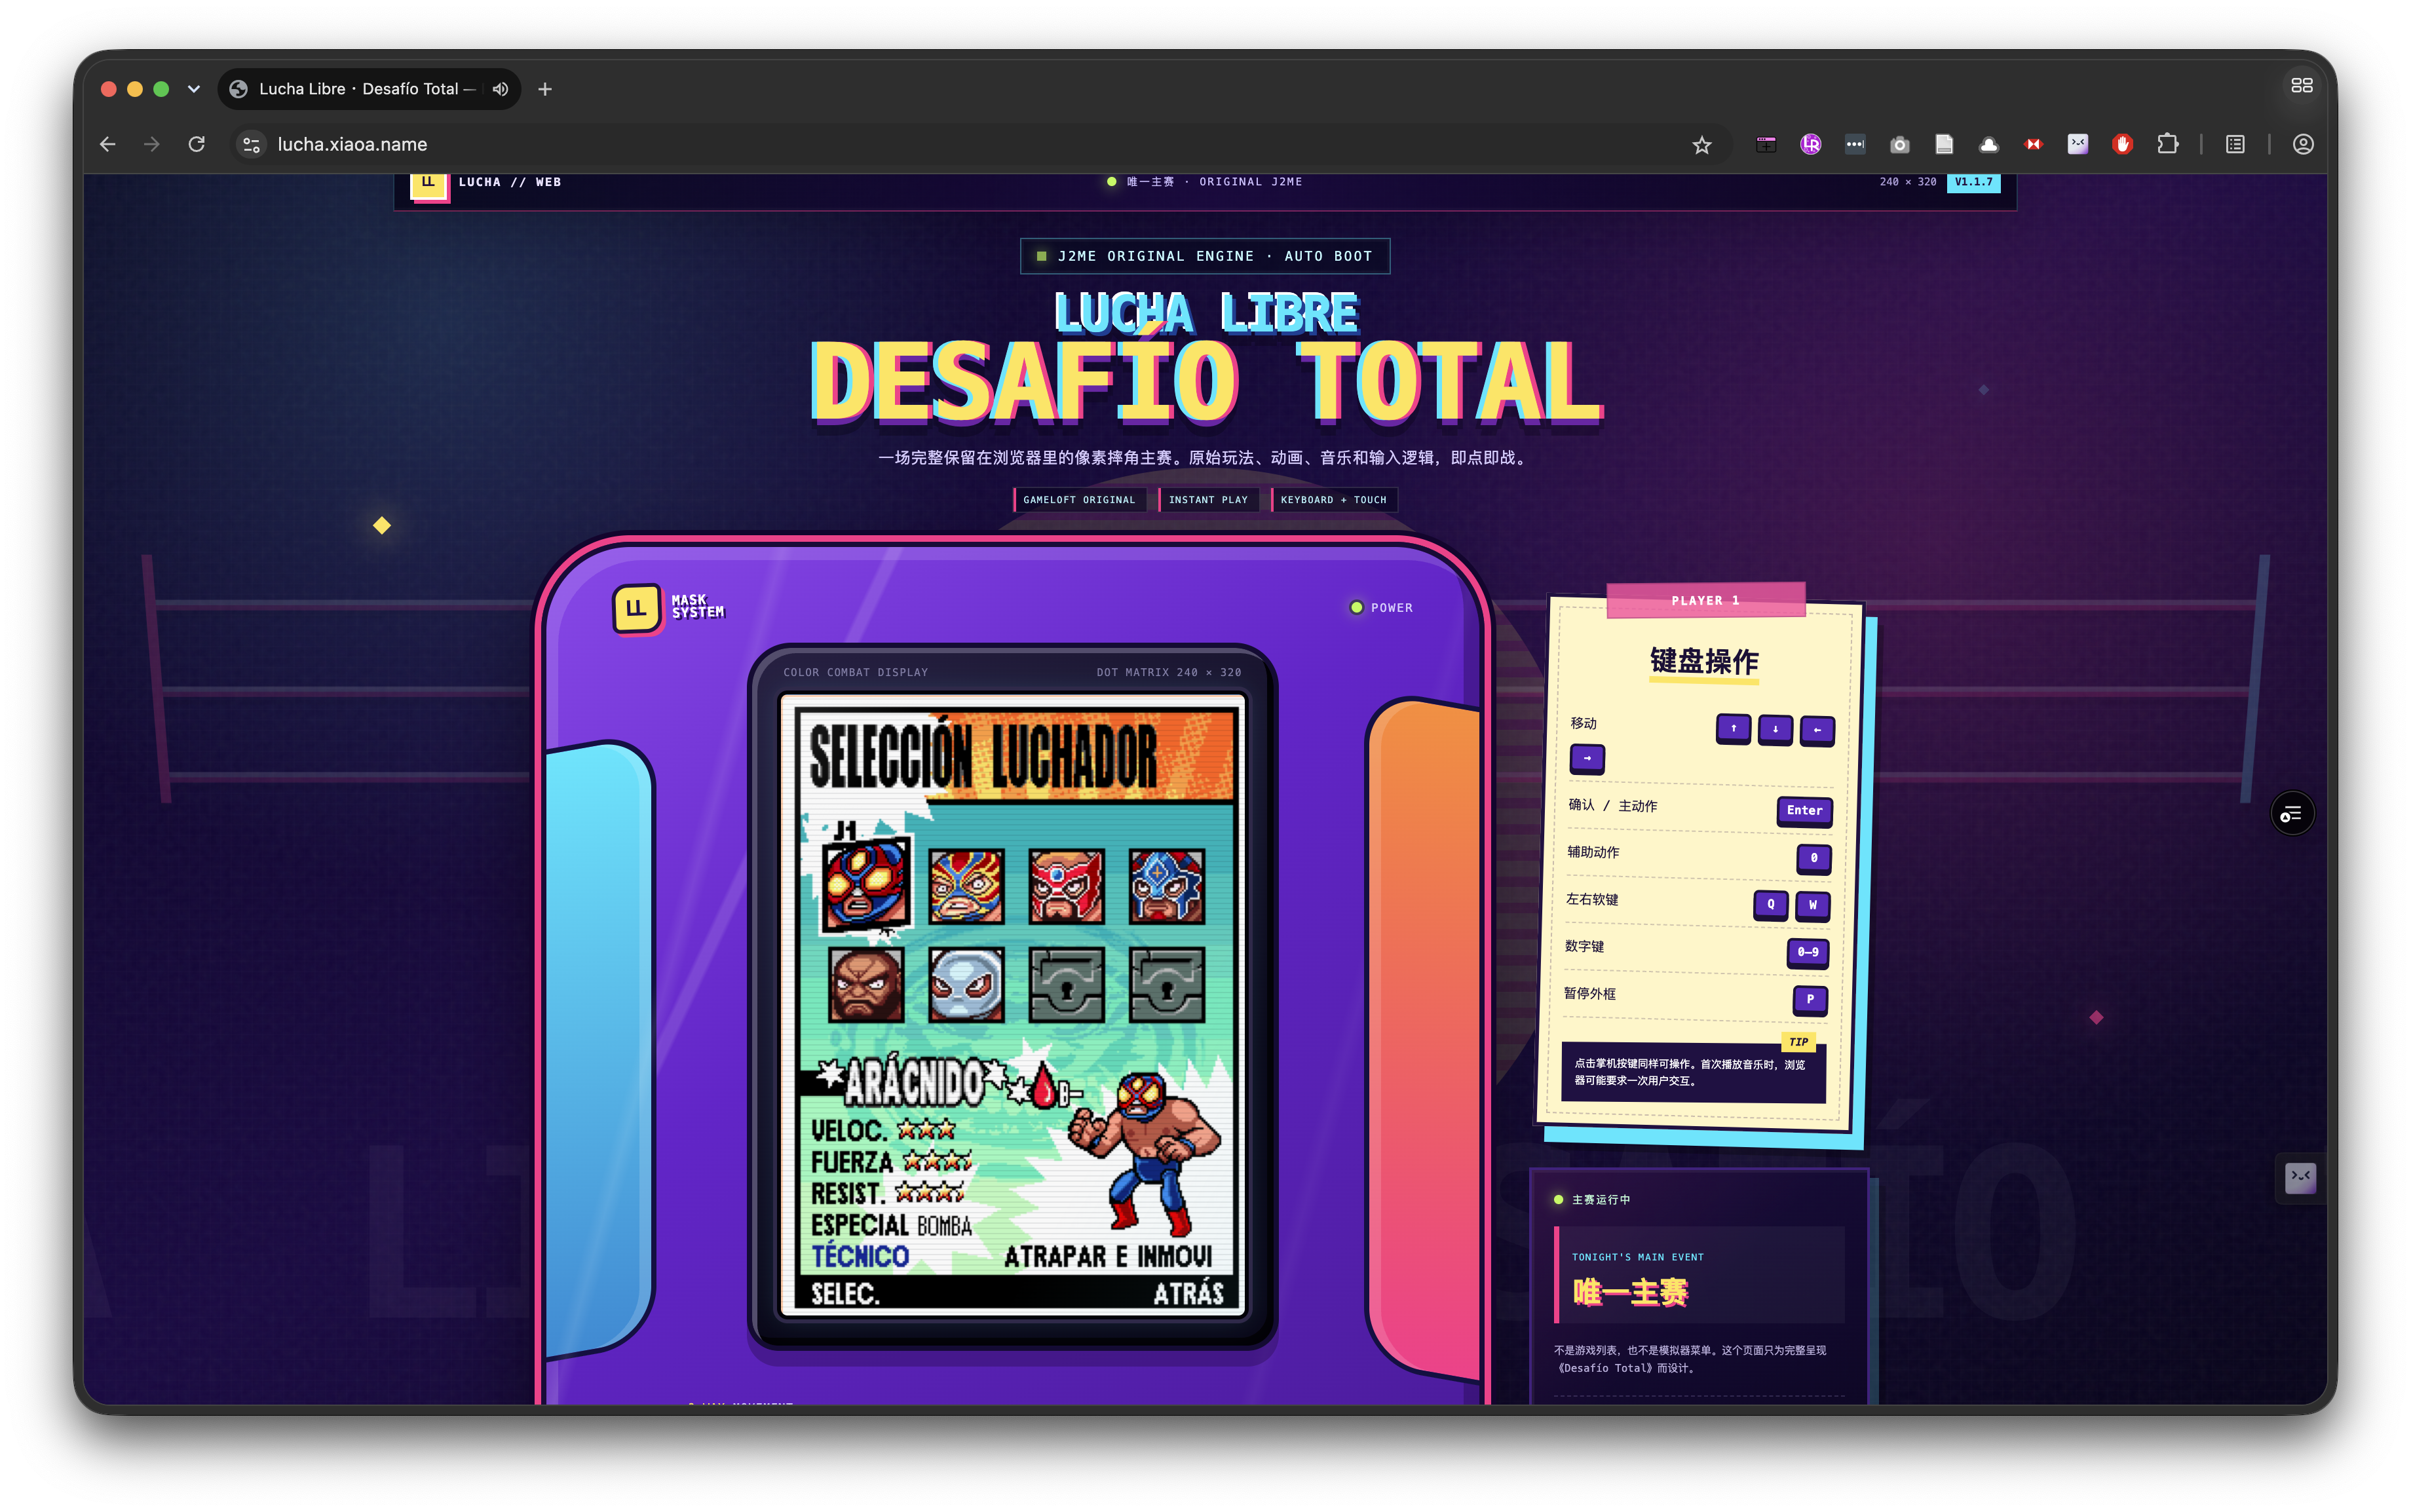Click the up arrow key cap
The width and height of the screenshot is (2411, 1512).
(x=1733, y=729)
